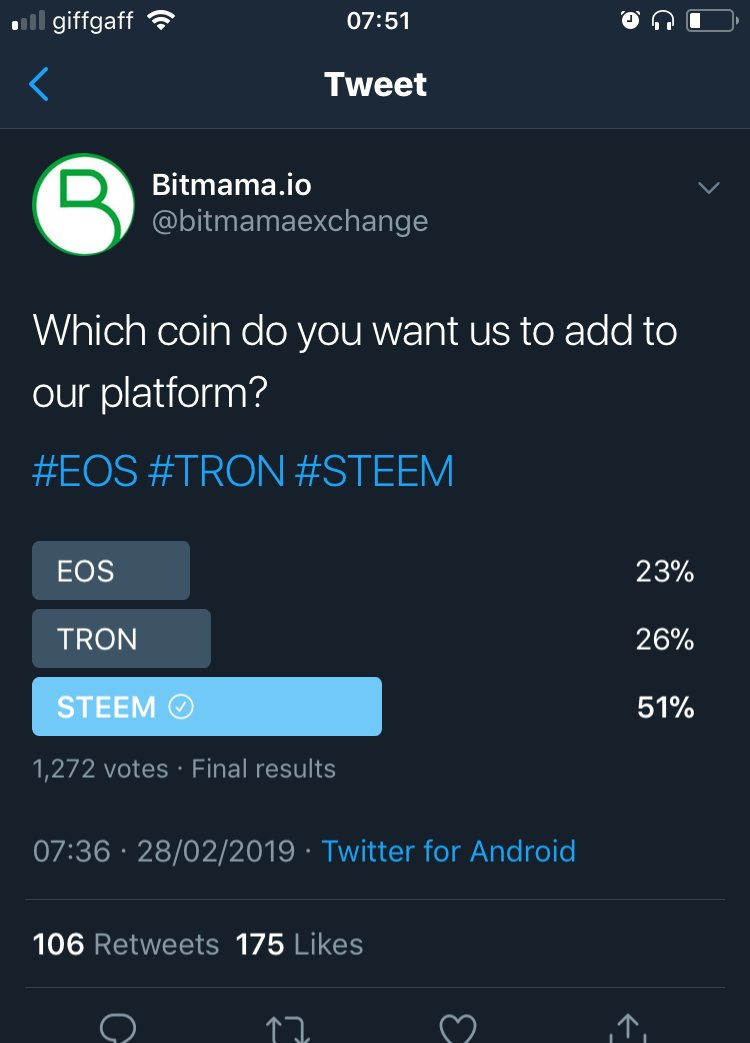Tap the reply speech bubble icon
750x1043 pixels.
coord(118,1028)
